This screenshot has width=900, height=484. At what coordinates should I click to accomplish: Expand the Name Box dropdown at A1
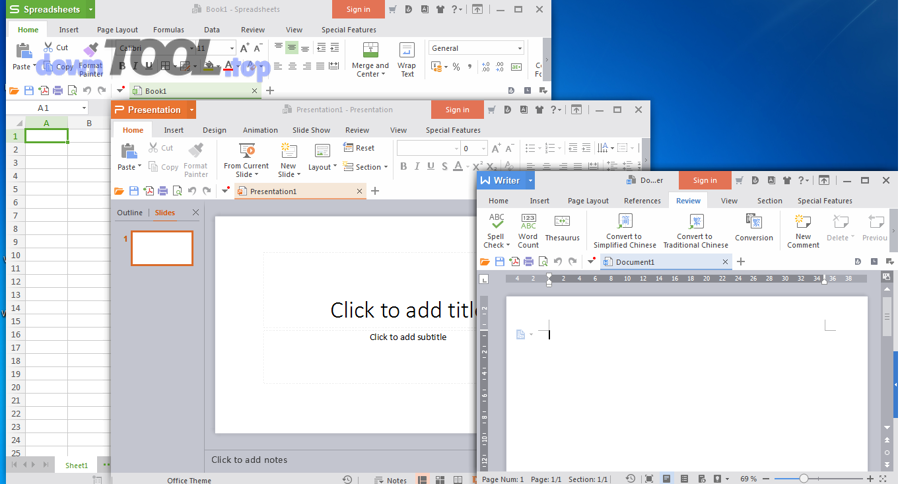click(x=84, y=108)
